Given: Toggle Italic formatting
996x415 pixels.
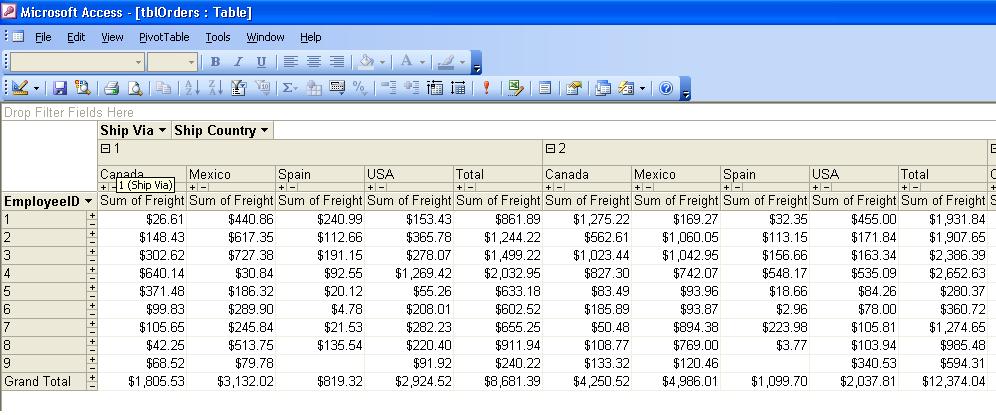Looking at the screenshot, I should [x=238, y=62].
